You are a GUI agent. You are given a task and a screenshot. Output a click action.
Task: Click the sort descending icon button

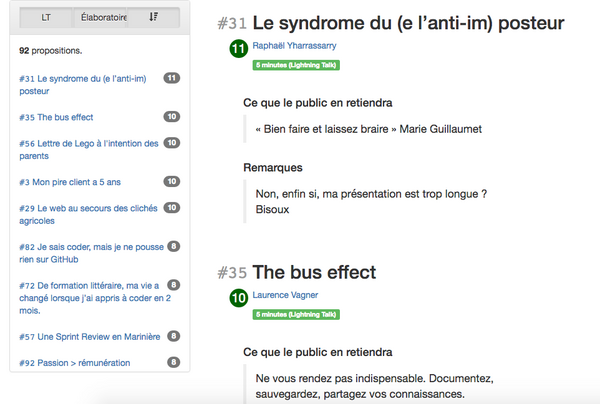(153, 17)
